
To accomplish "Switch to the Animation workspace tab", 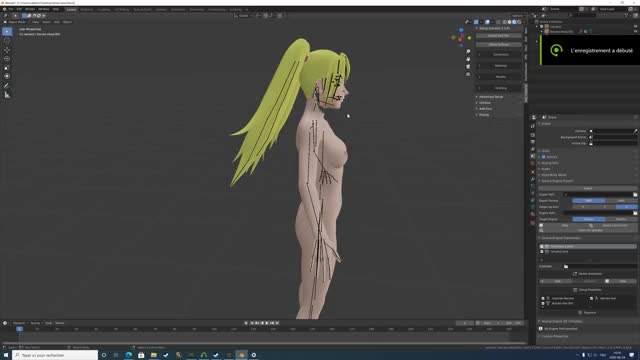I will coord(178,9).
